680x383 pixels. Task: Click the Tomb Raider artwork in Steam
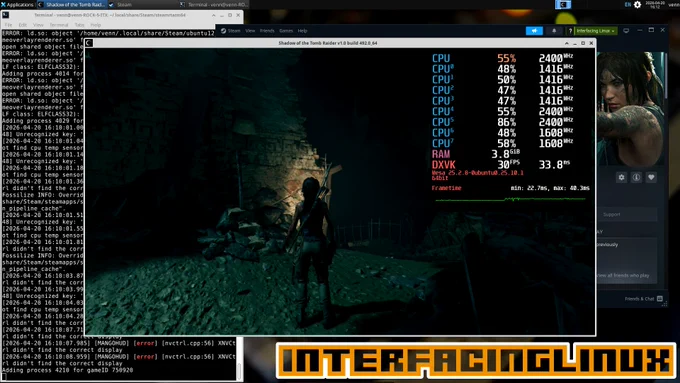(x=631, y=108)
